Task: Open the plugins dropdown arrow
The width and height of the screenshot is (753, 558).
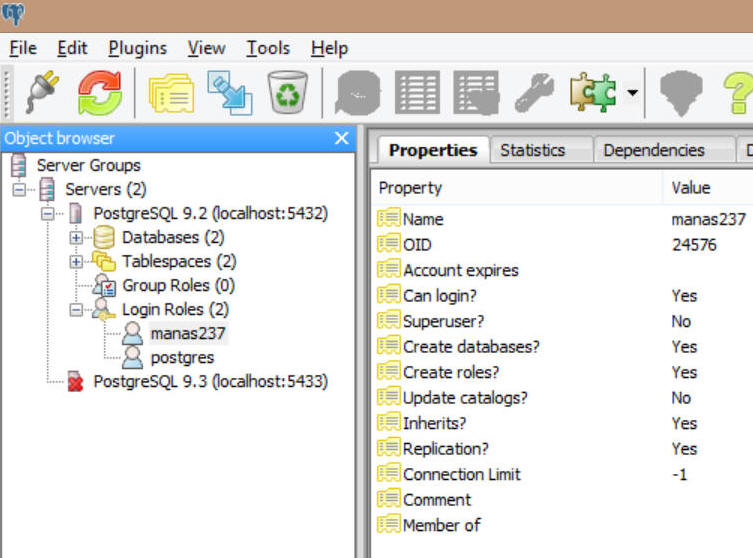Action: pos(632,92)
